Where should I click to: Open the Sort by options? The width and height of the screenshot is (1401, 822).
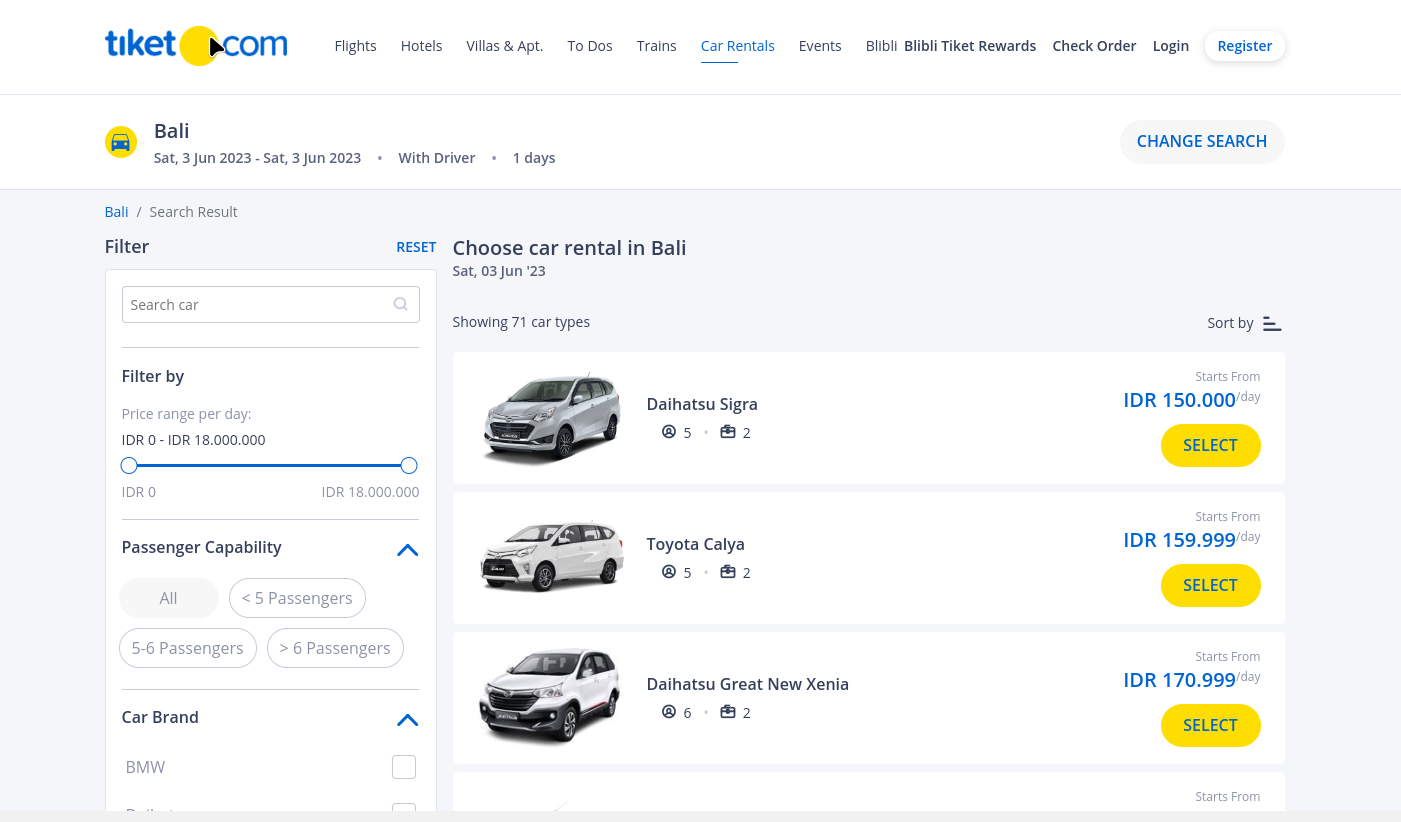click(x=1244, y=323)
